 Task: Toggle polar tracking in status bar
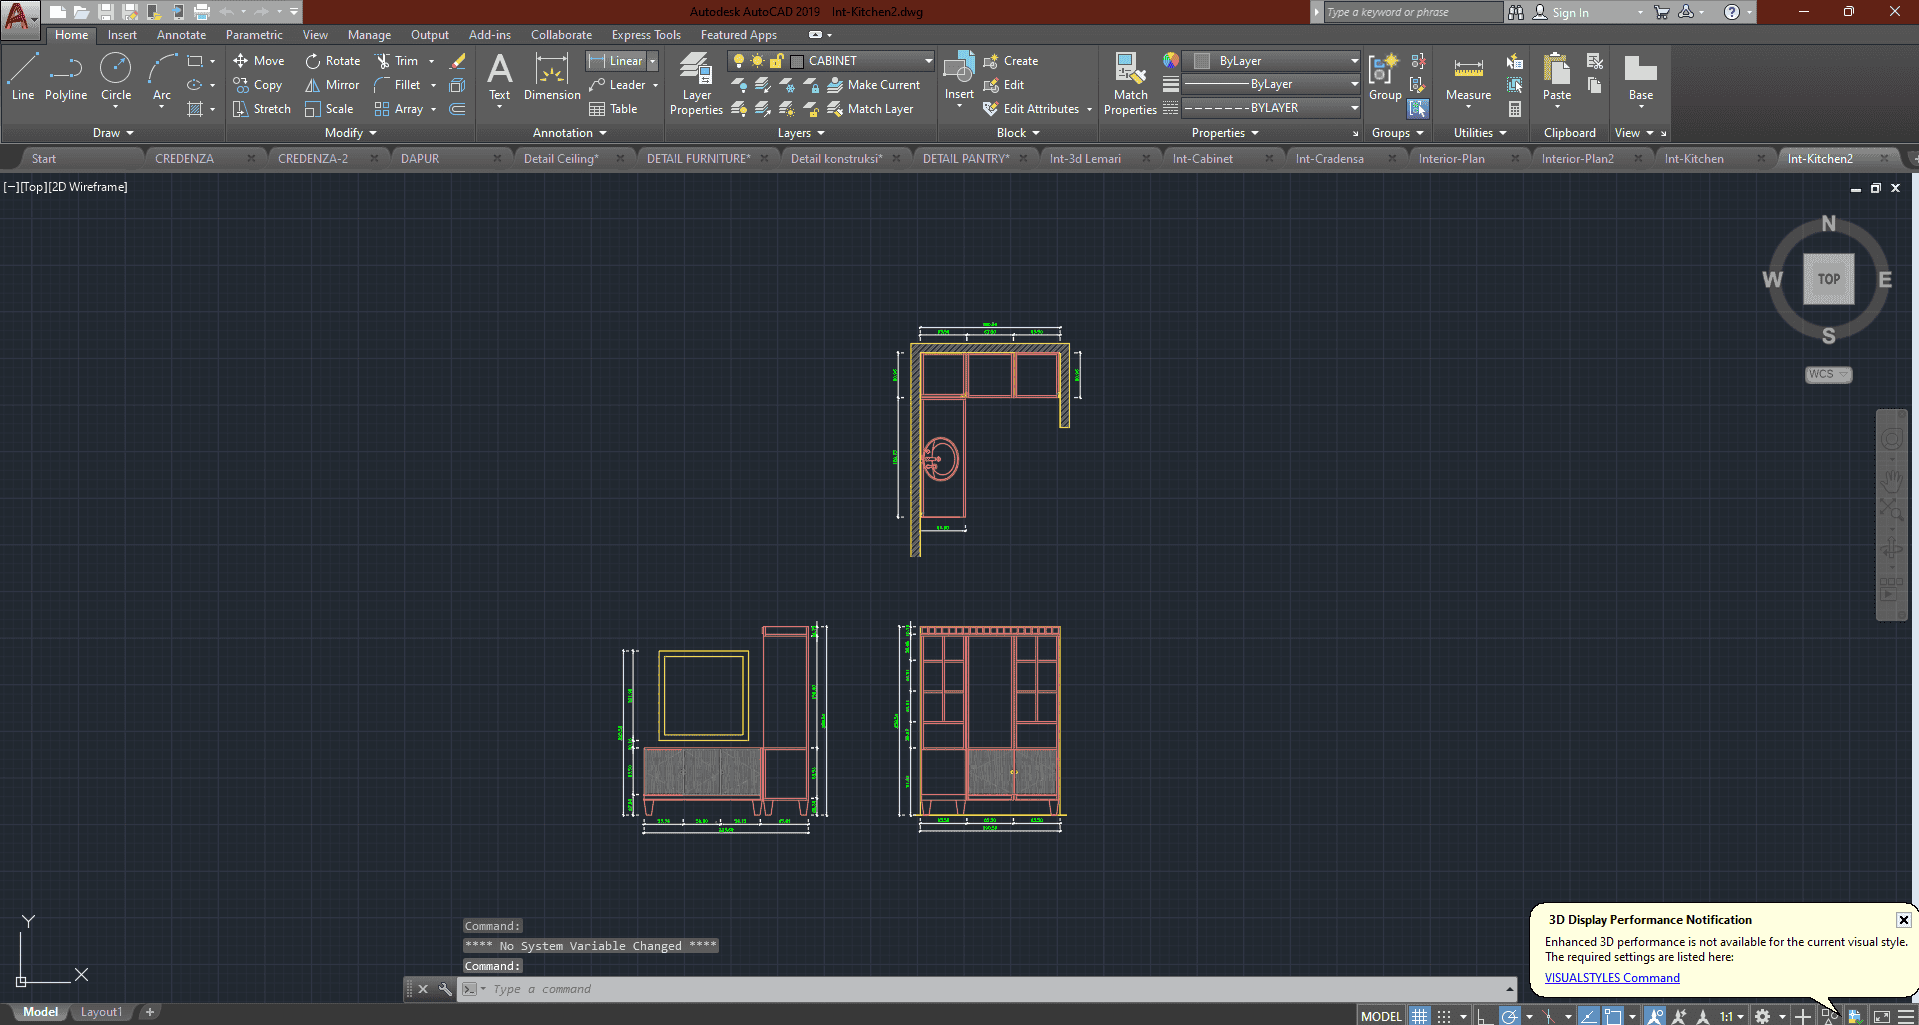pyautogui.click(x=1510, y=1016)
